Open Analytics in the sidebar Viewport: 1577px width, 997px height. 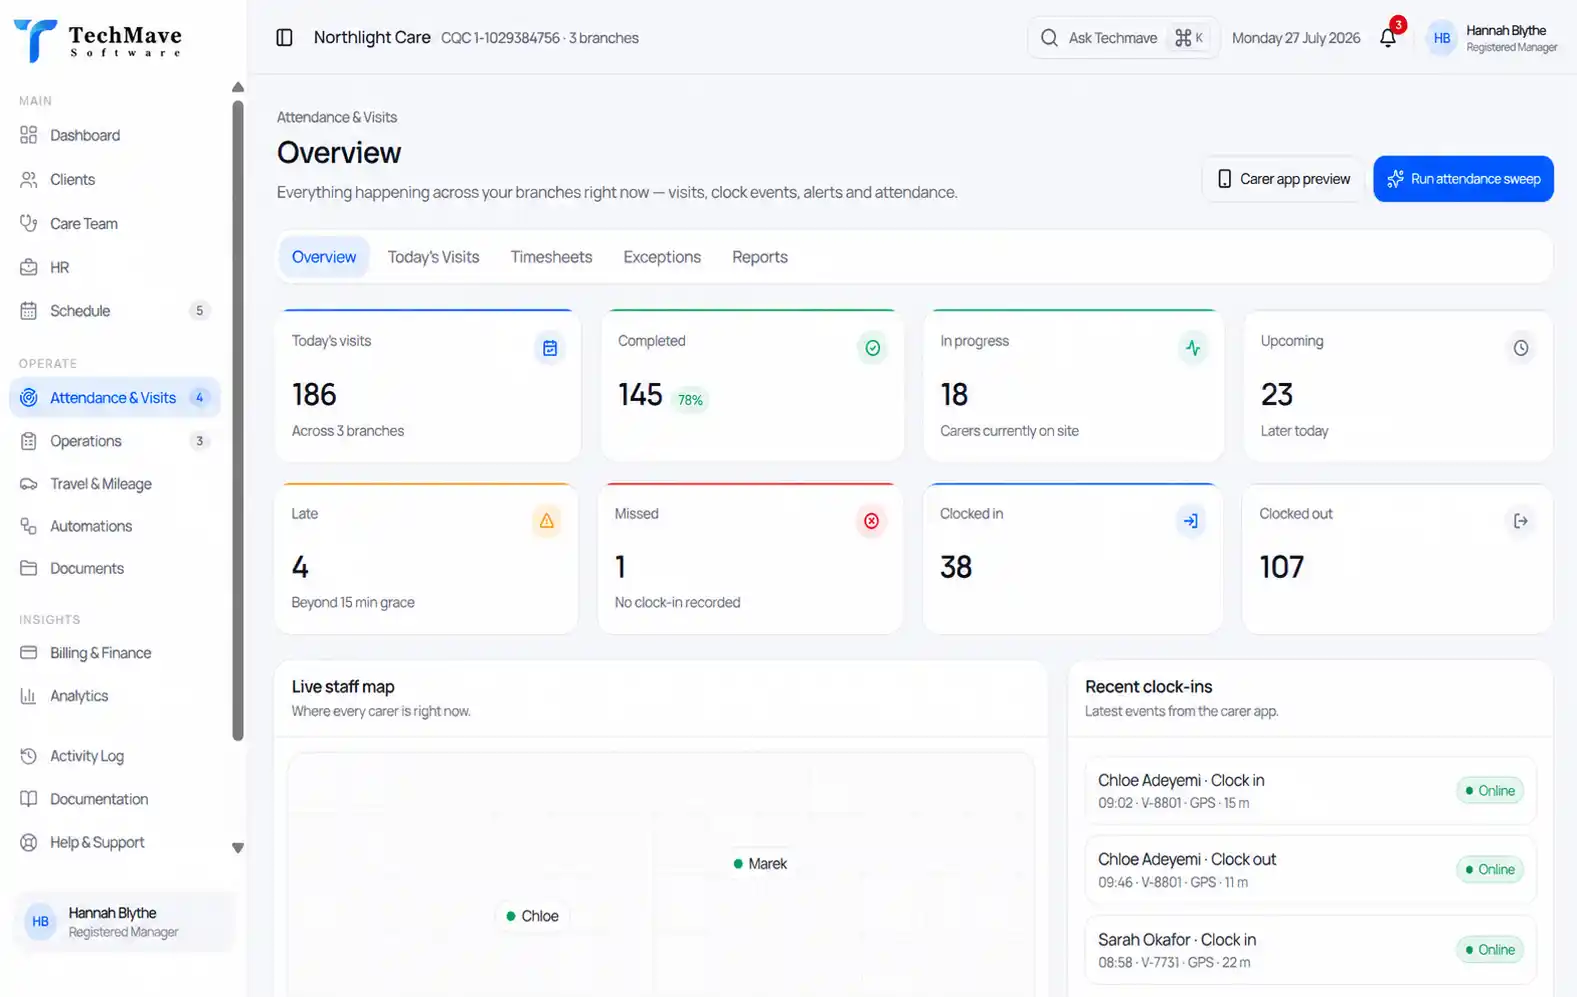click(115, 696)
